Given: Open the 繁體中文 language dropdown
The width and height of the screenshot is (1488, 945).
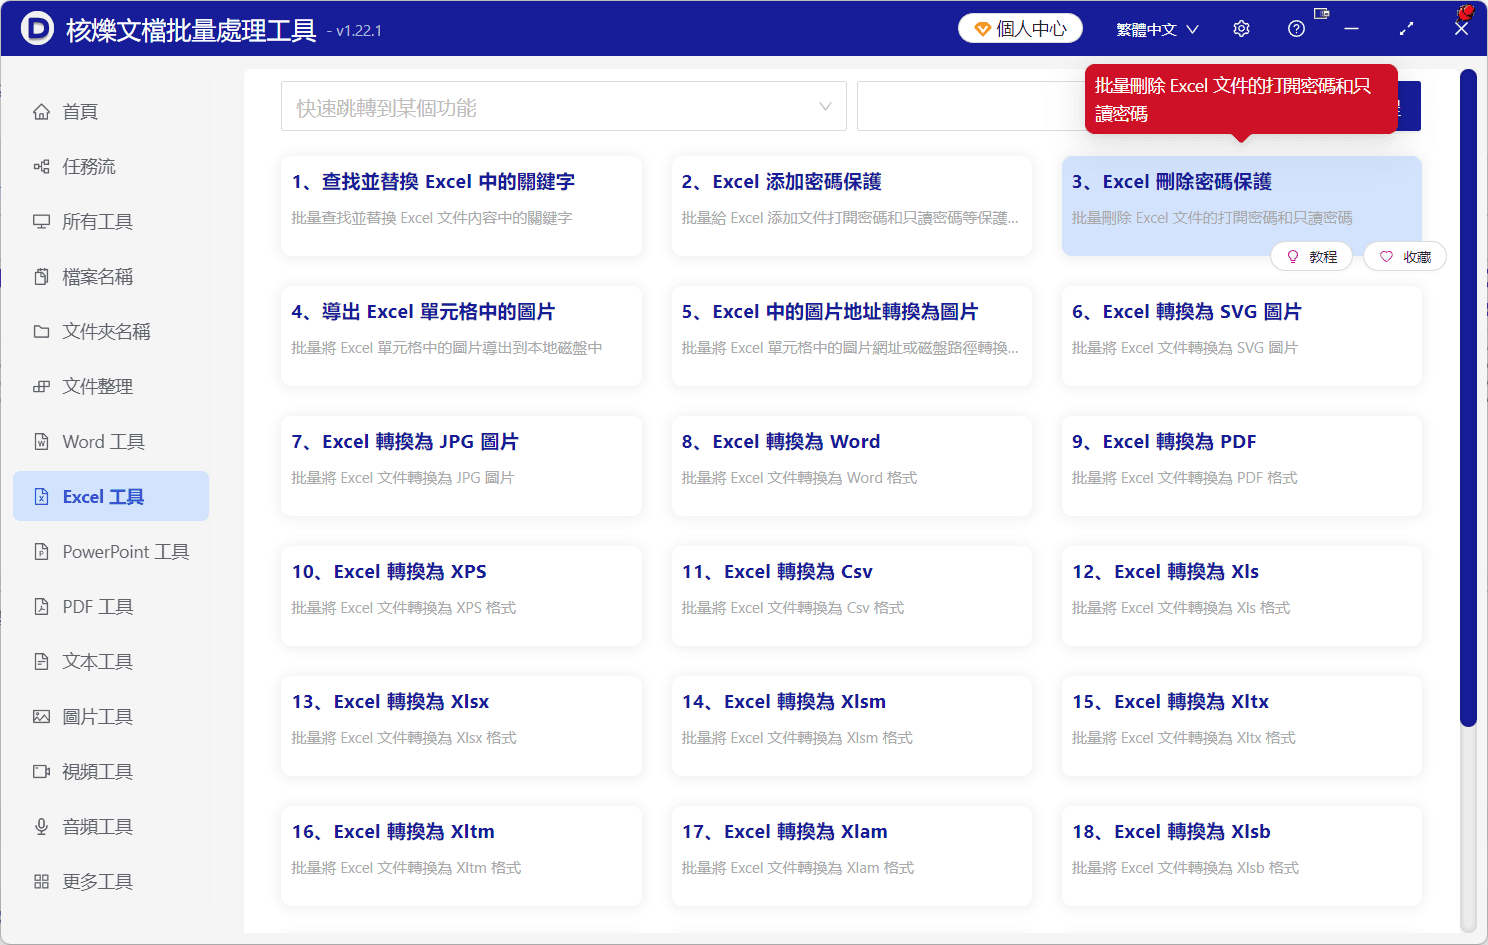Looking at the screenshot, I should [1156, 29].
